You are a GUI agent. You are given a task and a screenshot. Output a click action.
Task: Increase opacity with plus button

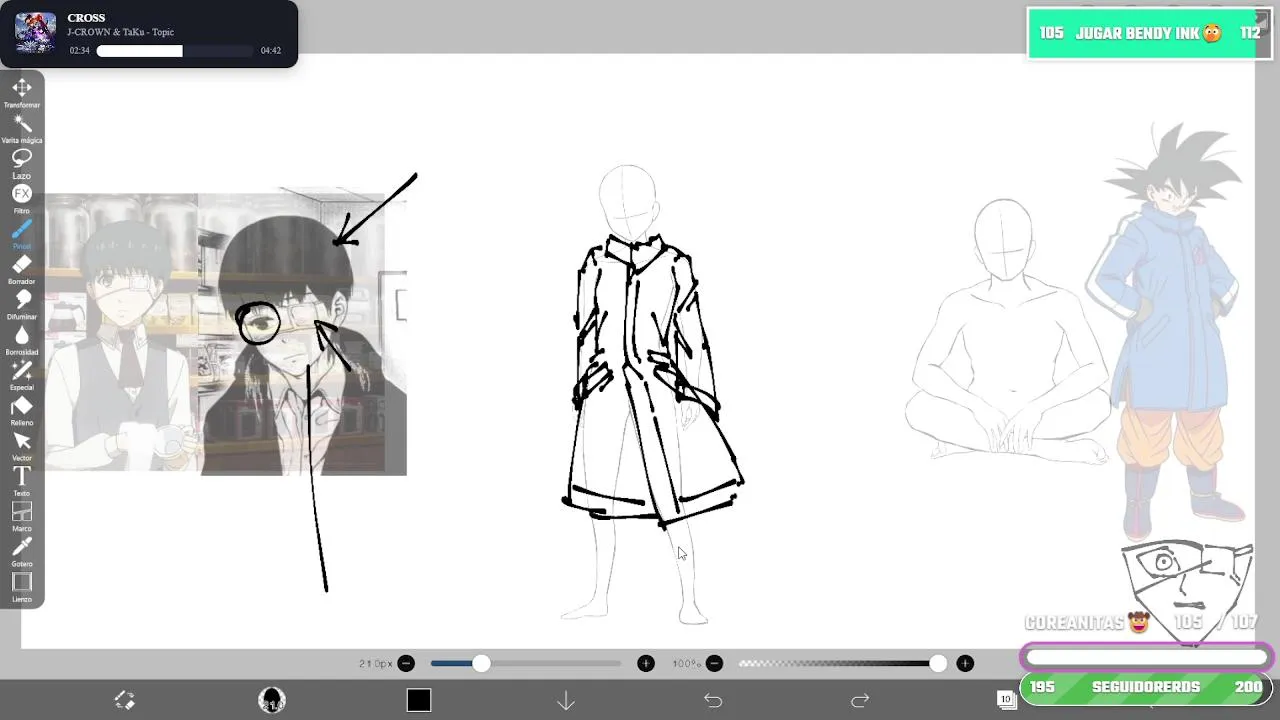965,663
